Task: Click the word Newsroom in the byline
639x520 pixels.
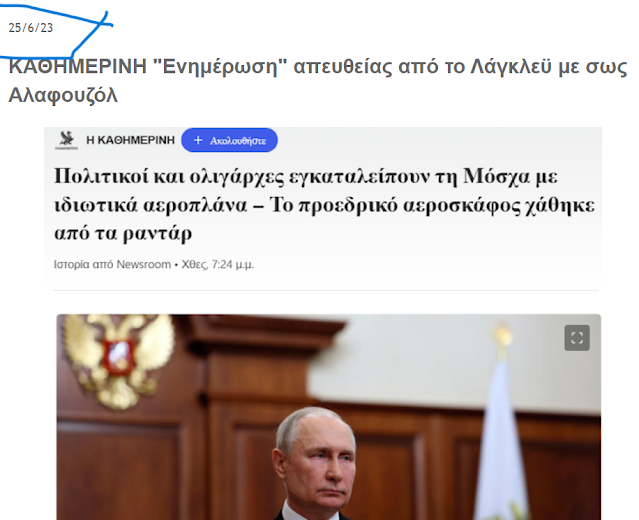Action: 144,264
